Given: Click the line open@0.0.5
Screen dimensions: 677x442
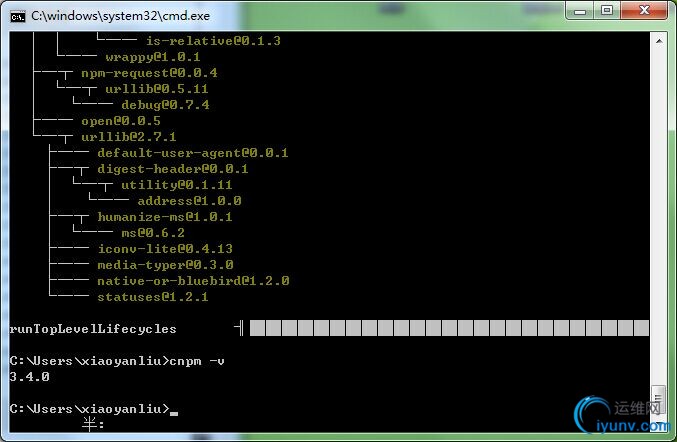Looking at the screenshot, I should click(121, 121).
